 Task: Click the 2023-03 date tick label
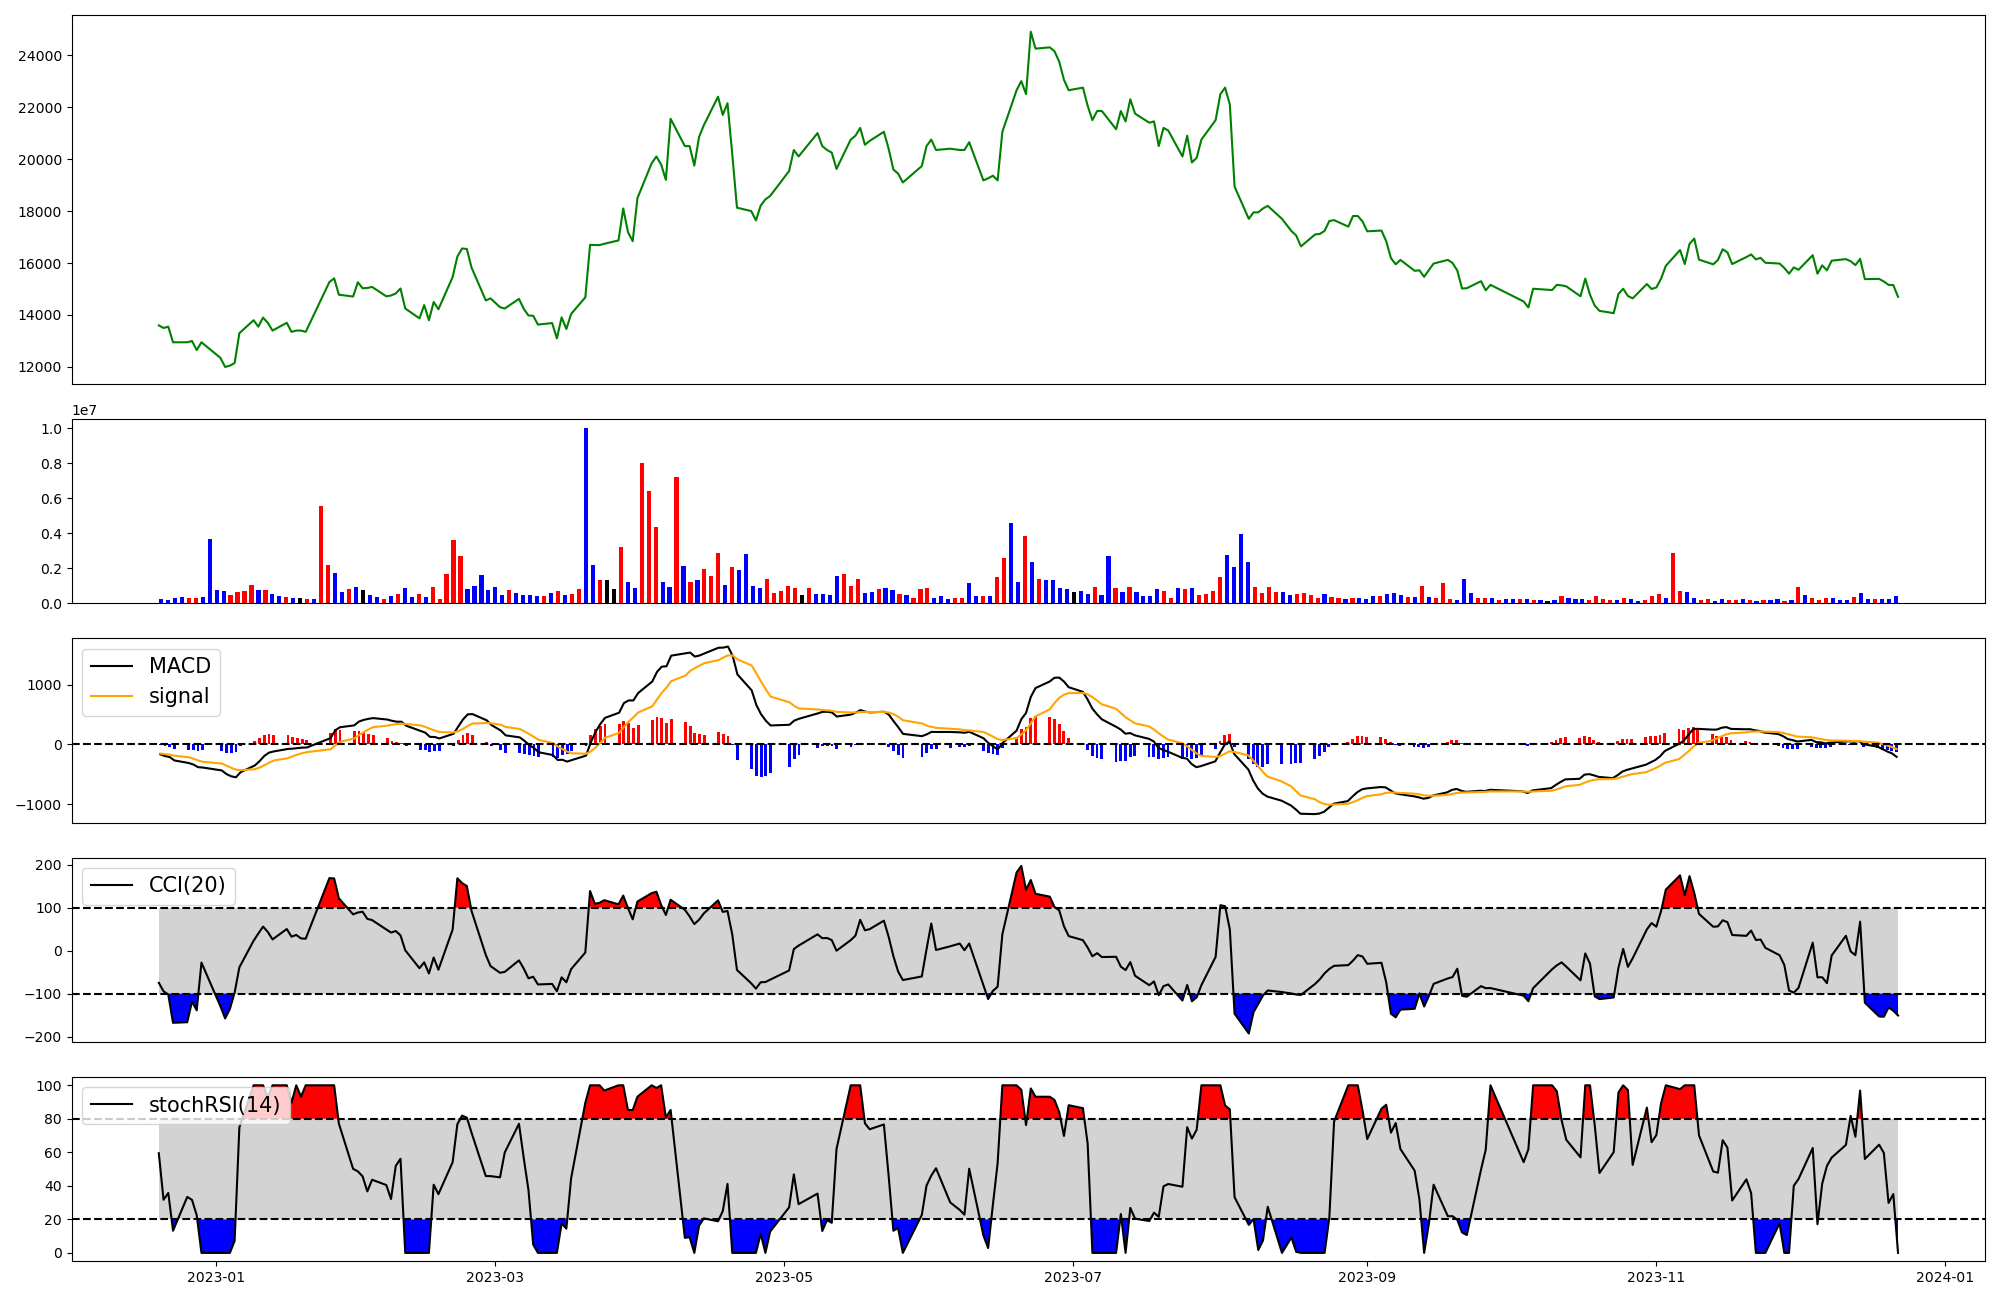coord(495,1277)
